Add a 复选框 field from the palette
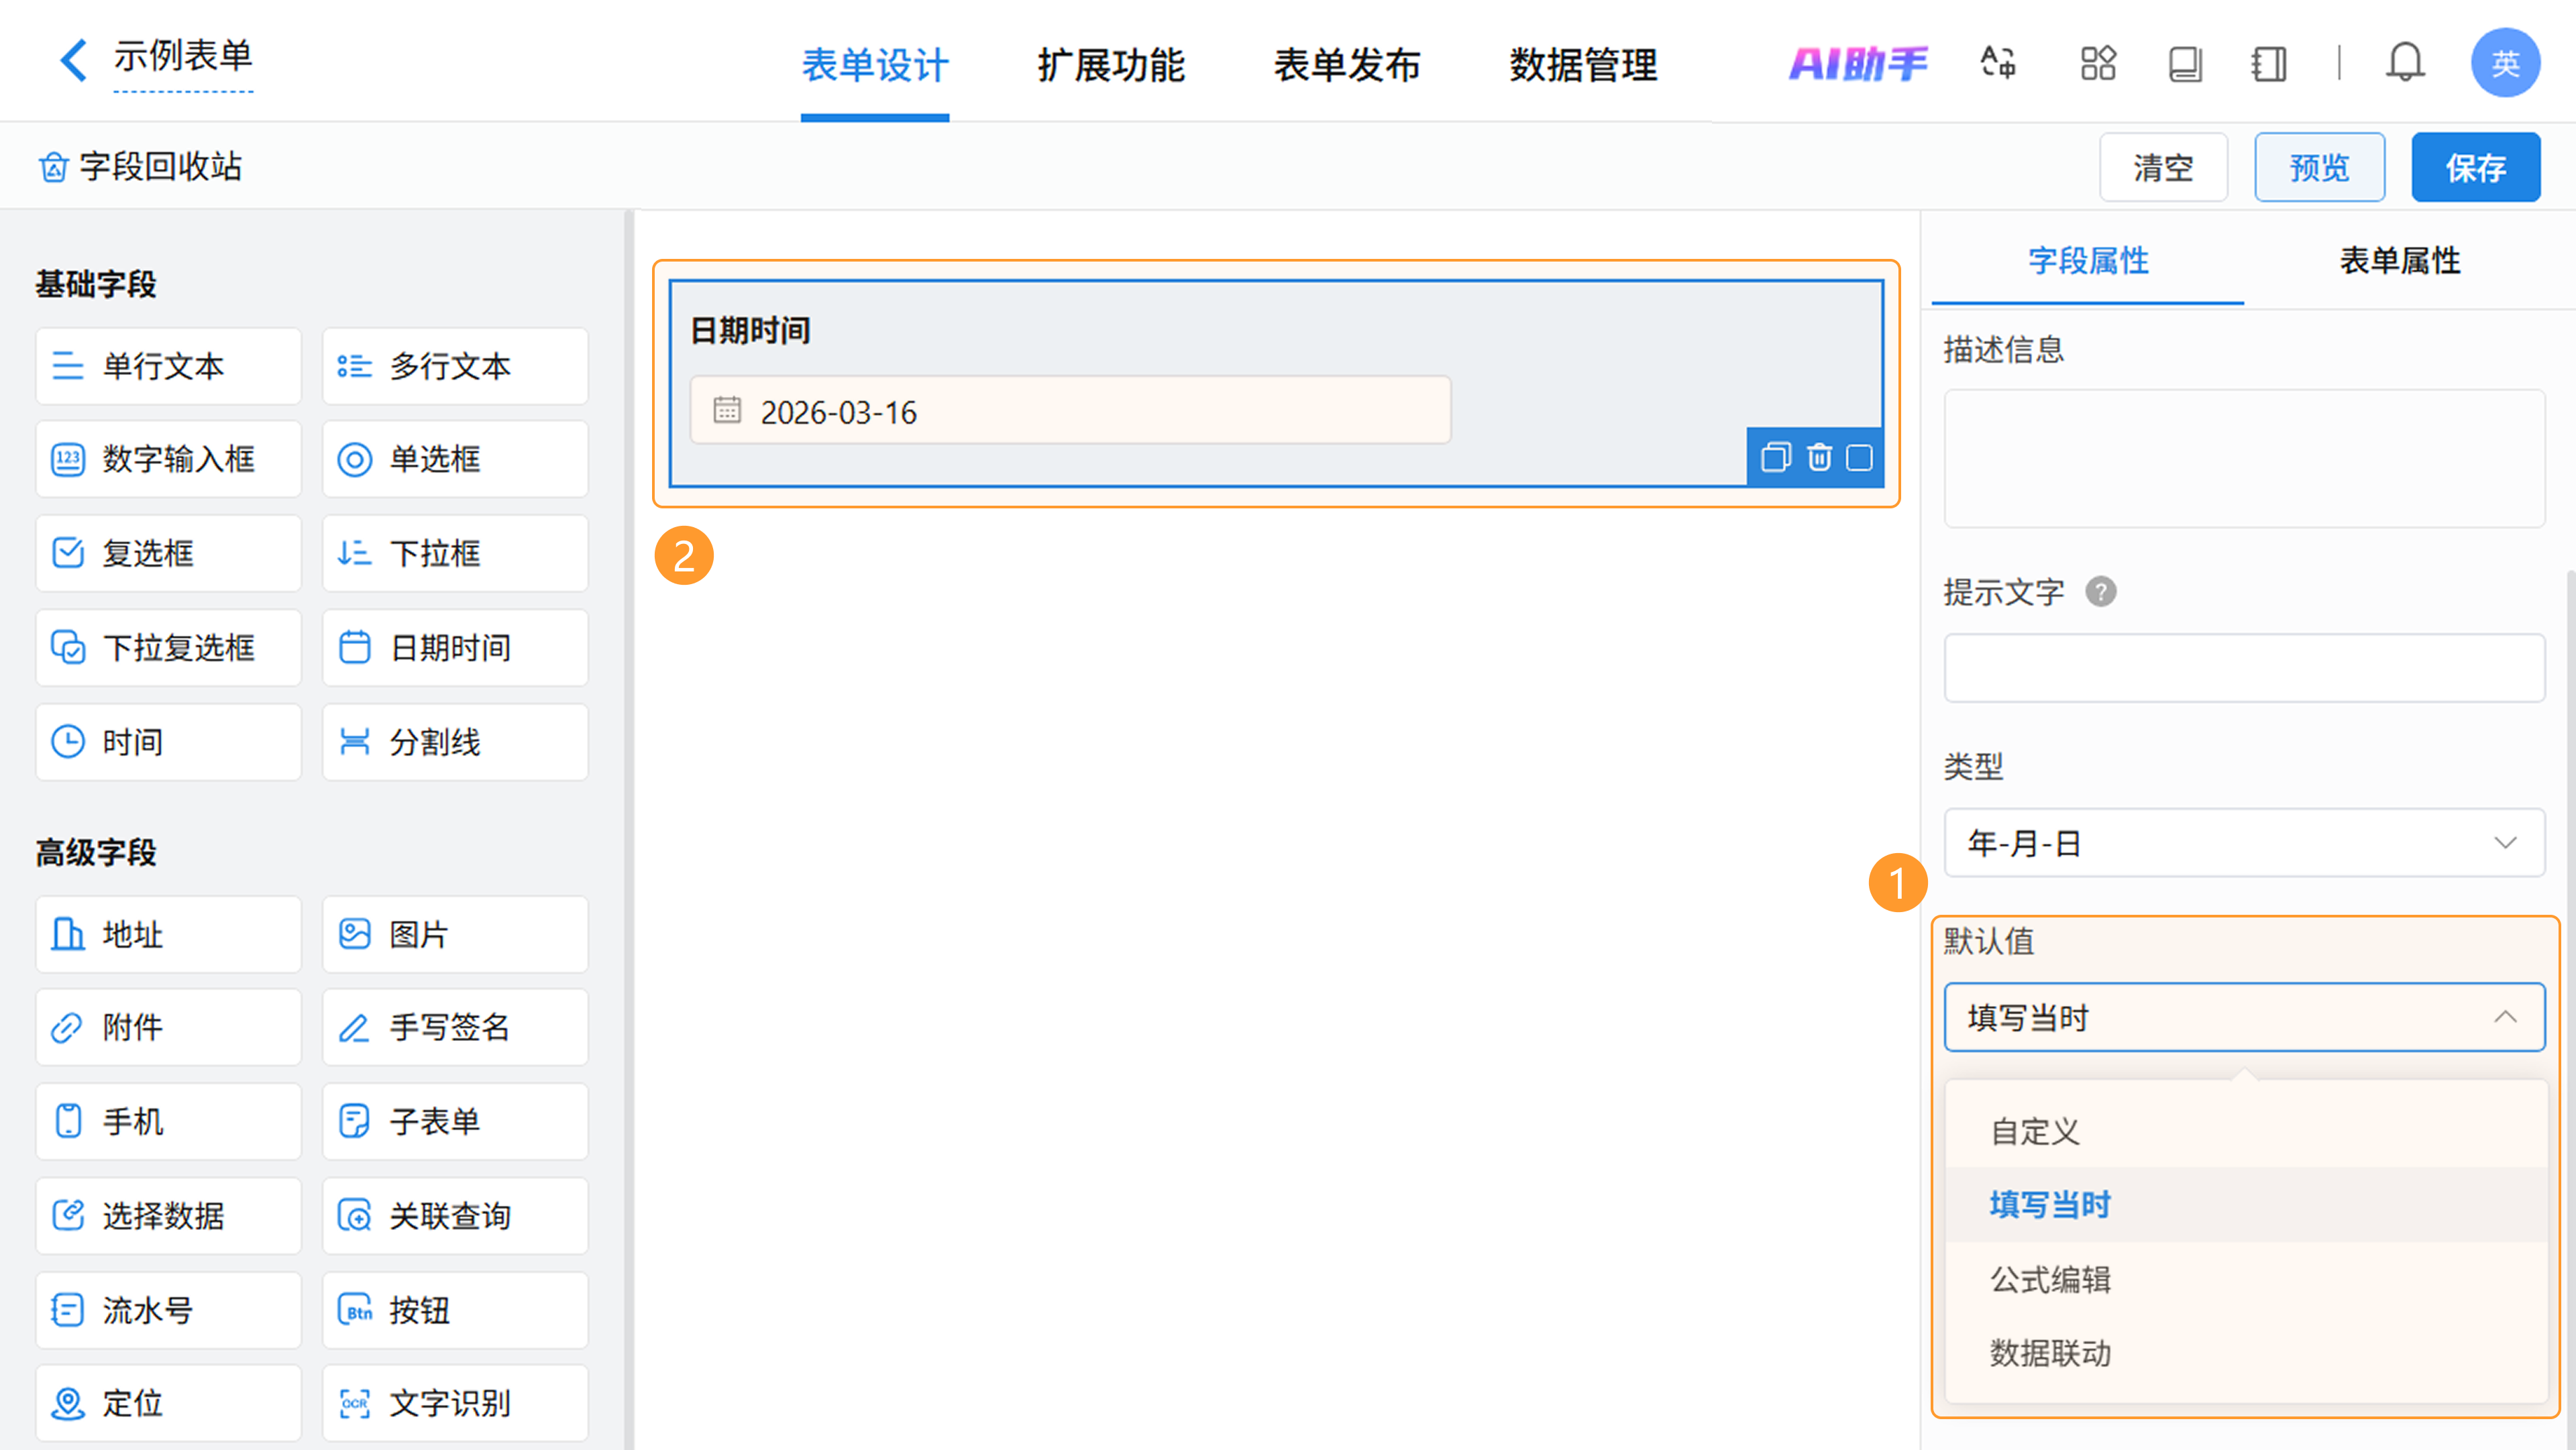 (x=168, y=553)
